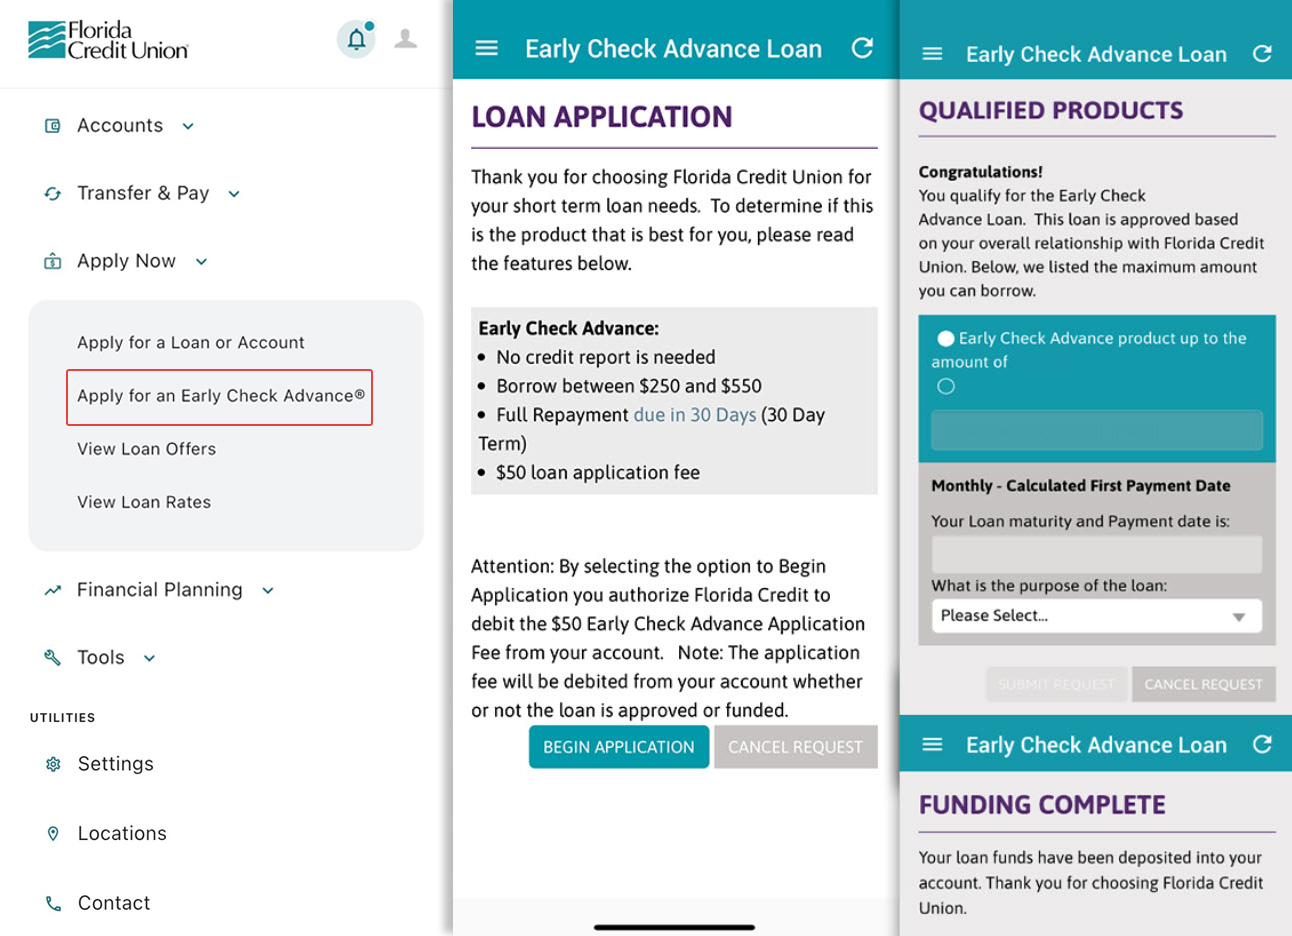Screen dimensions: 1292x936
Task: Click the Transfer & Pay arrows icon
Action: pyautogui.click(x=53, y=194)
